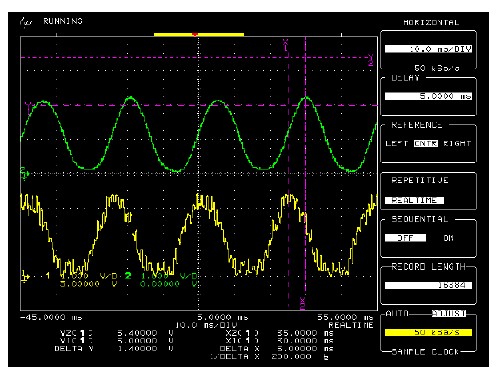Image resolution: width=499 pixels, height=376 pixels.
Task: Click the 55.0000 ms right time label
Action: 345,317
